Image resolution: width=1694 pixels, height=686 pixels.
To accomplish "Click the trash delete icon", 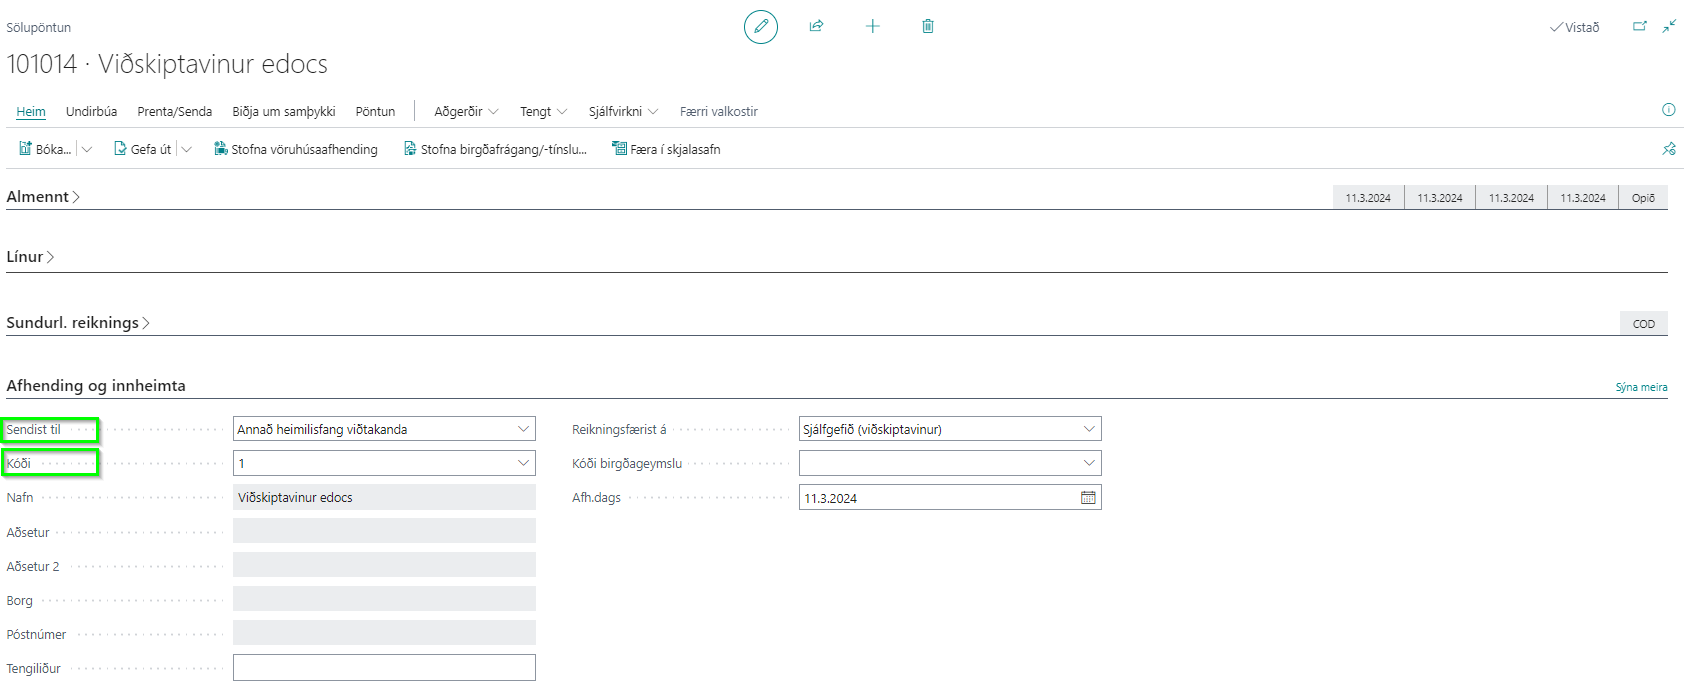I will click(x=928, y=26).
